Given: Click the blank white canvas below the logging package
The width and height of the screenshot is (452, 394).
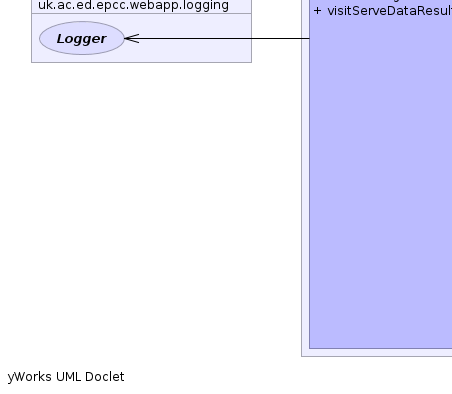Looking at the screenshot, I should pos(140,200).
